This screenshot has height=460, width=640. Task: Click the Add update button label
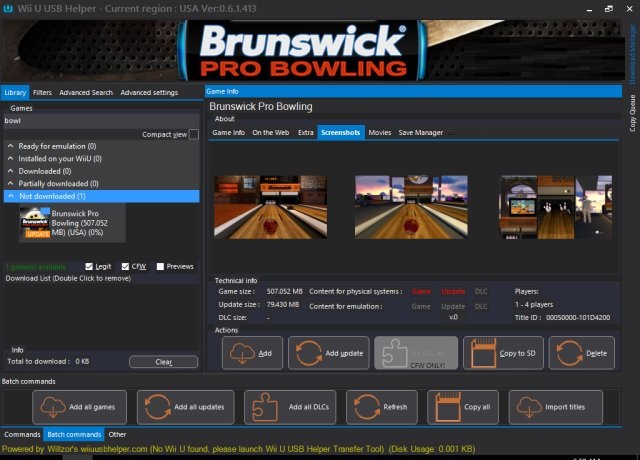[x=344, y=353]
